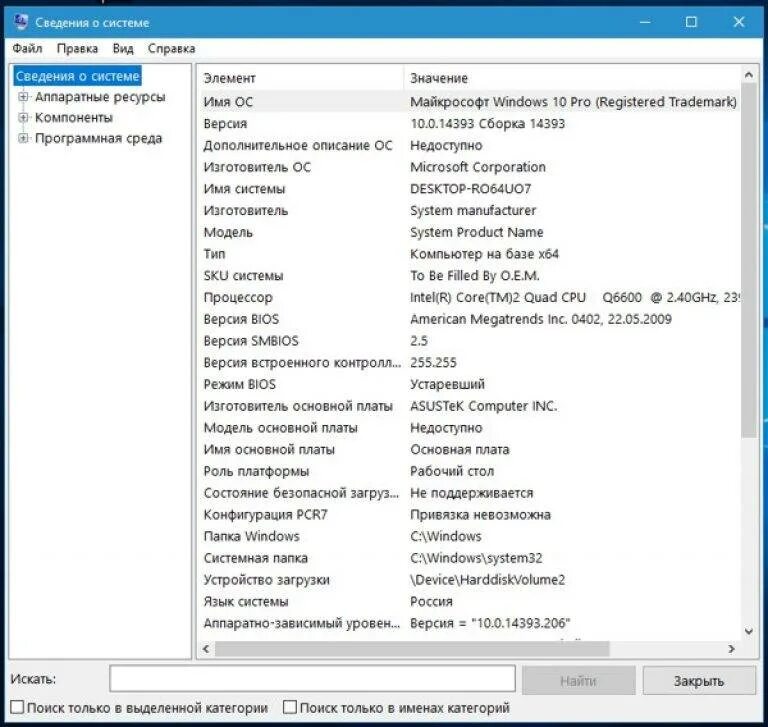The width and height of the screenshot is (768, 727).
Task: Close the window with the X button
Action: pyautogui.click(x=739, y=22)
